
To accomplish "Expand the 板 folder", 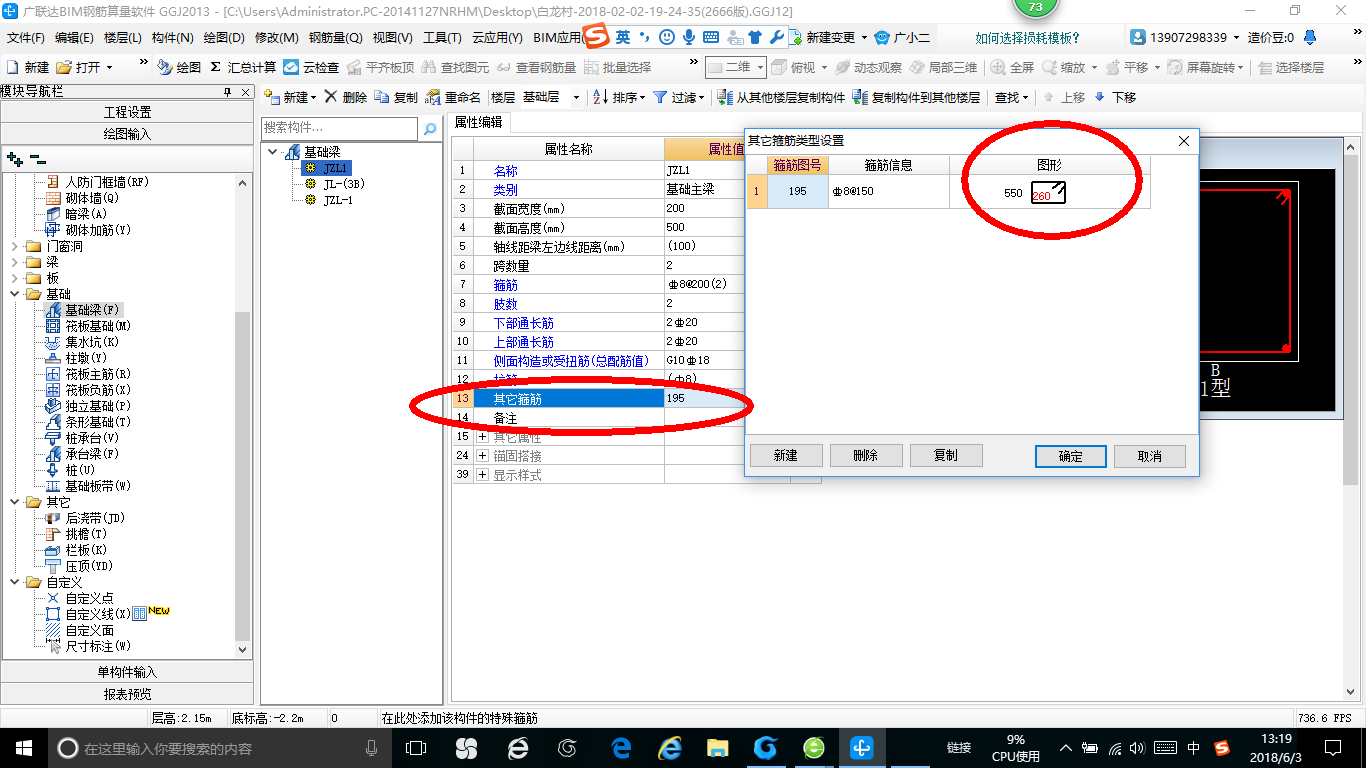I will tap(14, 278).
